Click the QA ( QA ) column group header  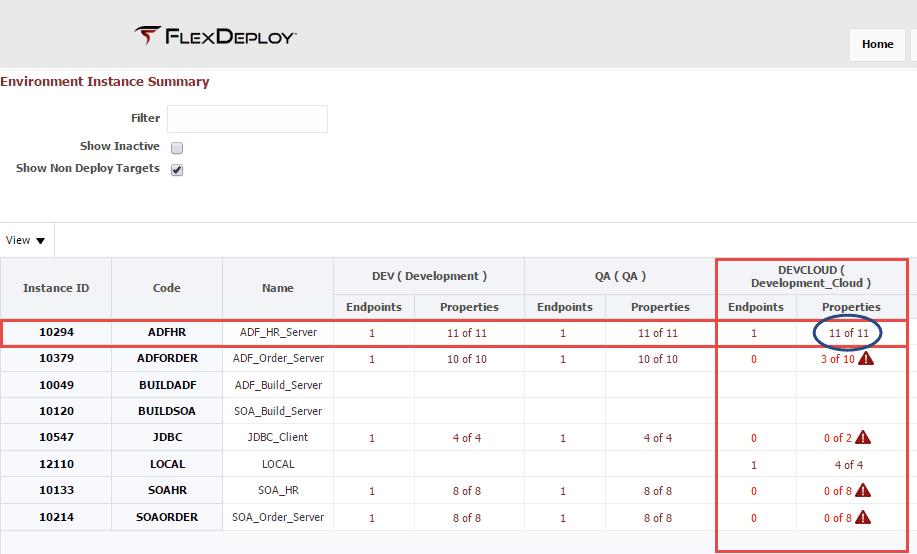[x=620, y=276]
